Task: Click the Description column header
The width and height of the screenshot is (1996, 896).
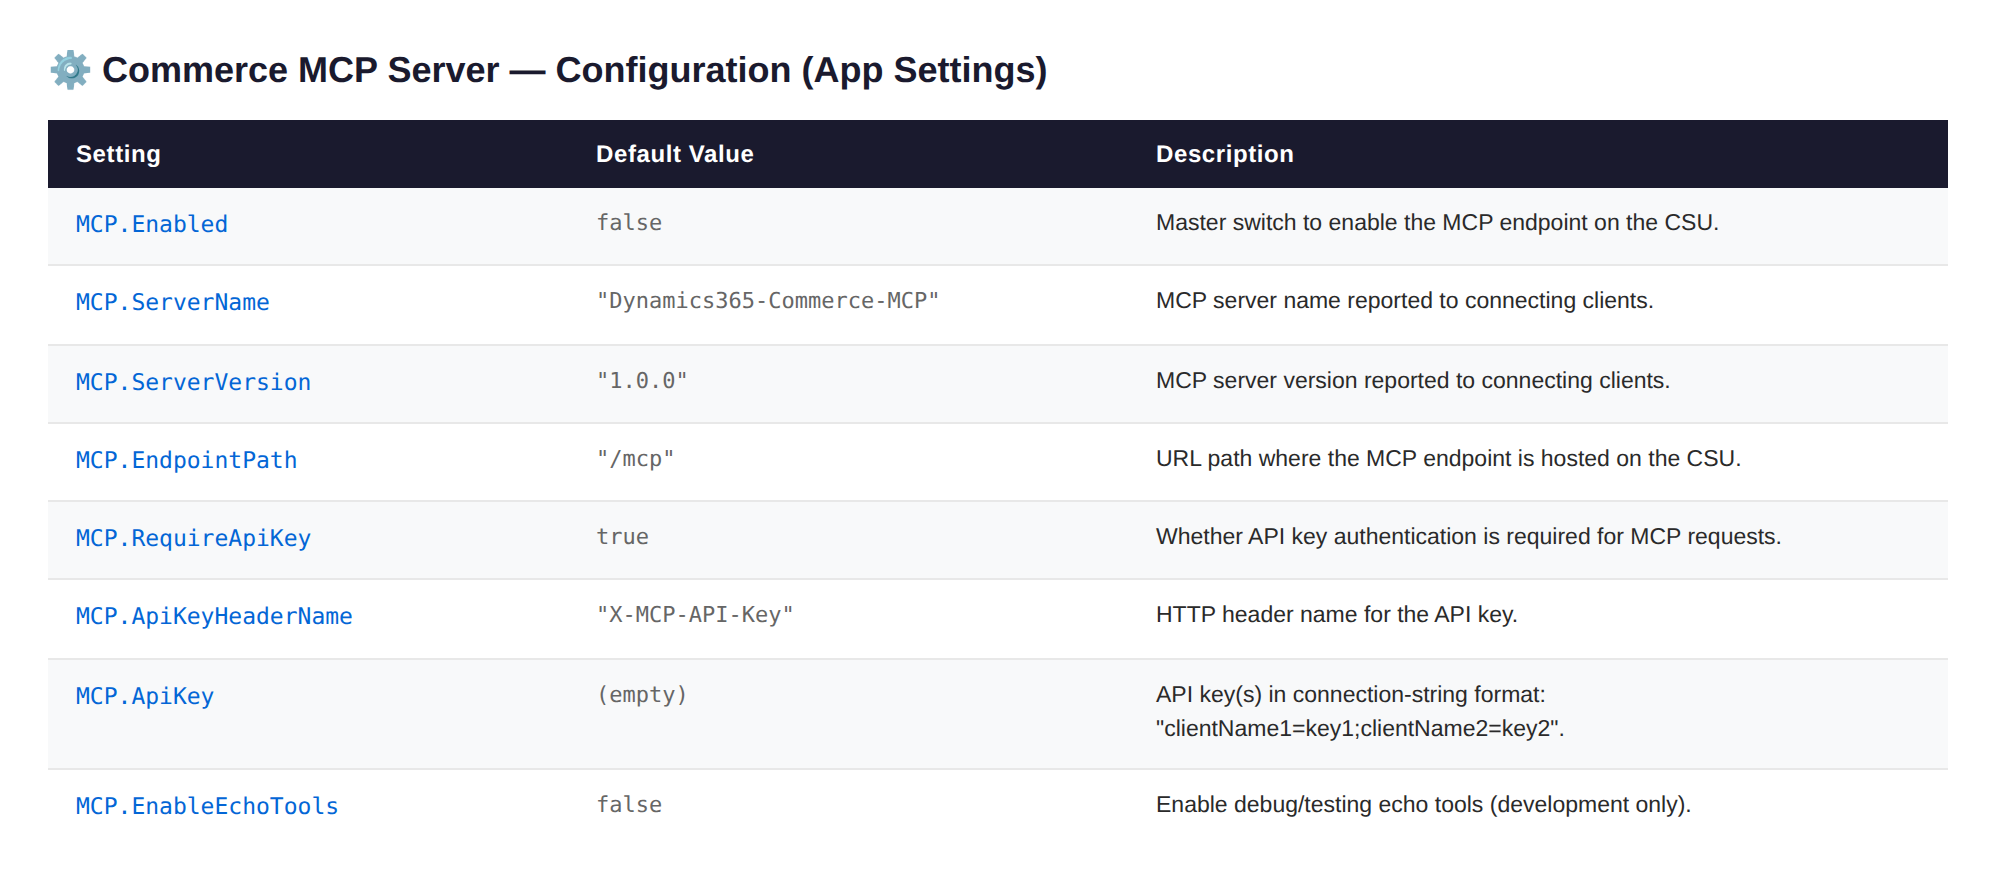Action: pos(1225,154)
